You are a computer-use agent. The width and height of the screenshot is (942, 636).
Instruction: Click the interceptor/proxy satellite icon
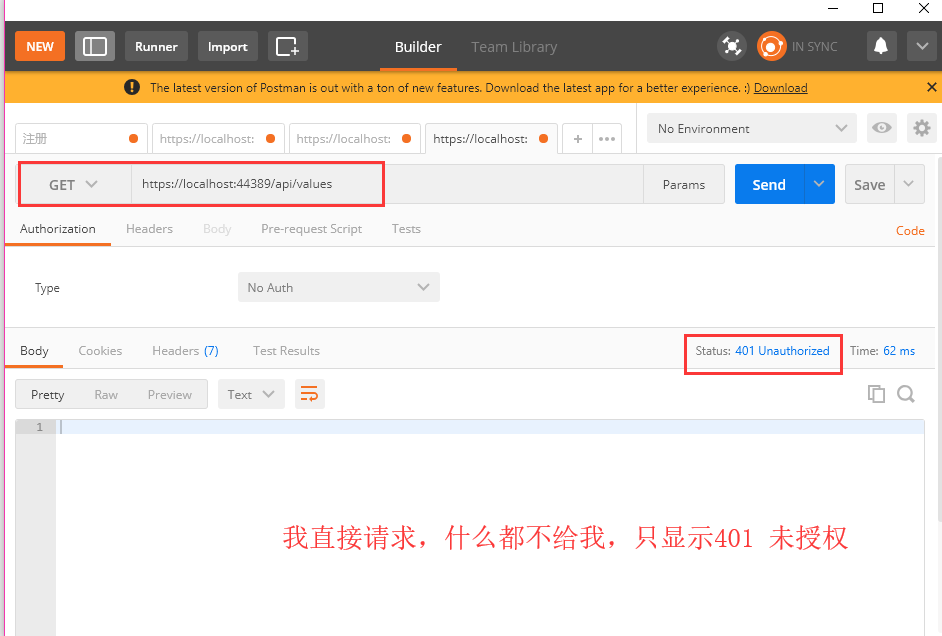[731, 46]
